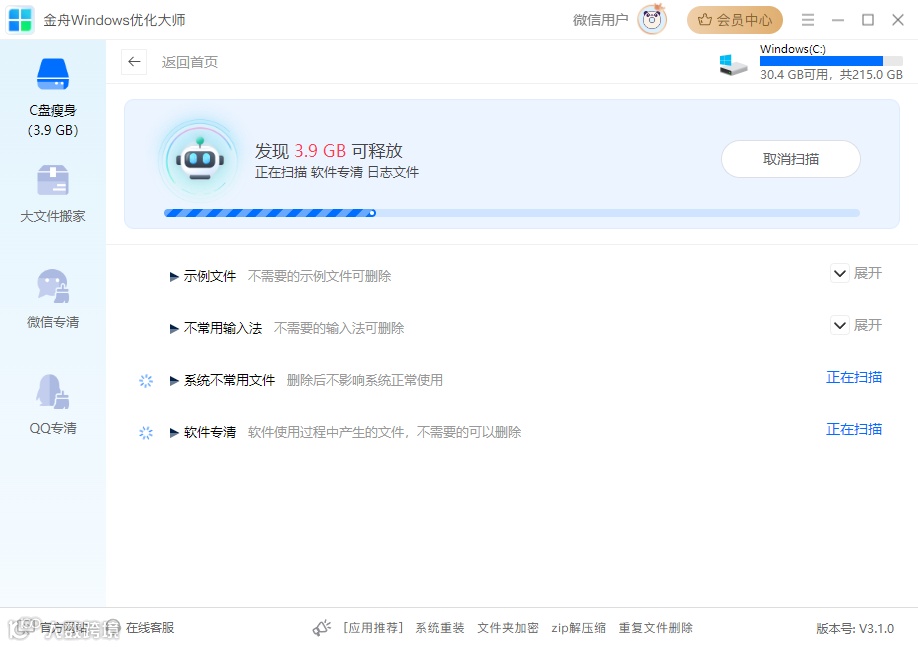Screen dimensions: 918x647
Task: Click the [应用推荐] label
Action: tap(374, 628)
